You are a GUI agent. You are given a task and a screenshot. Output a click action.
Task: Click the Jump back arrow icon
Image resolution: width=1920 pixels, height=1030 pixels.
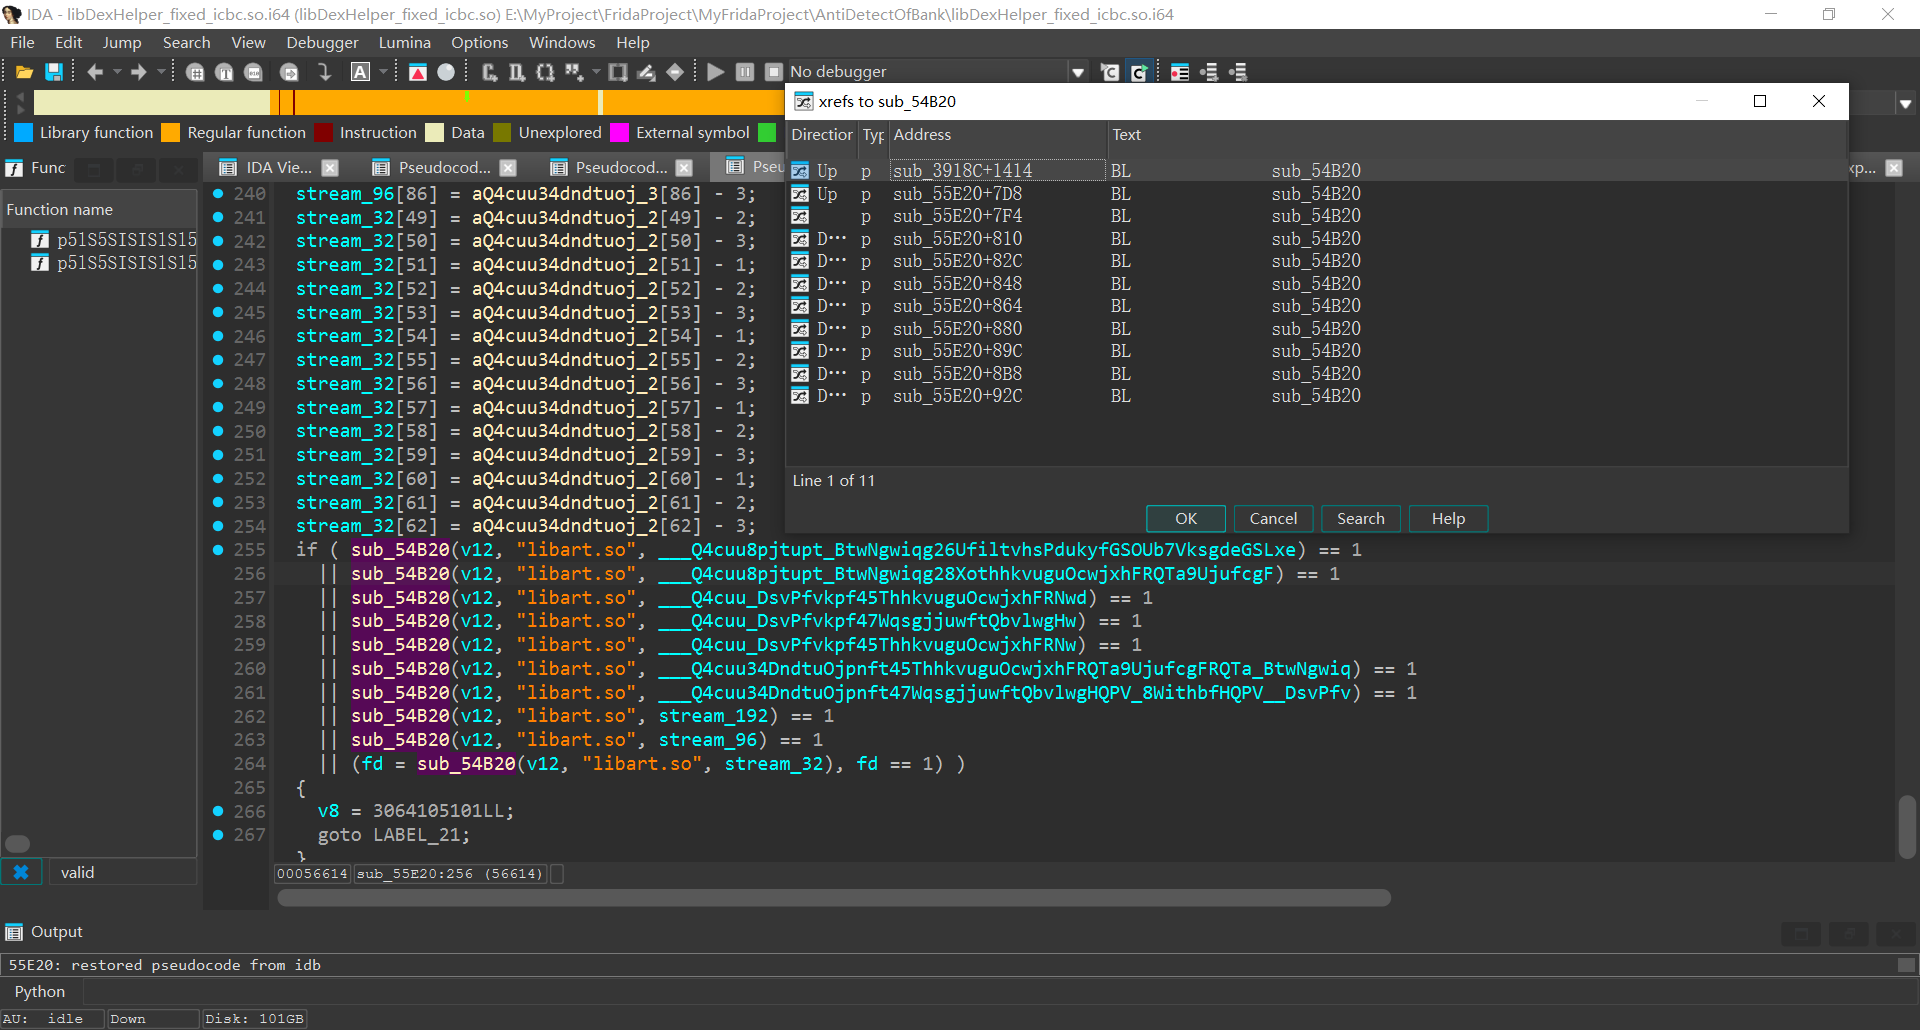95,72
